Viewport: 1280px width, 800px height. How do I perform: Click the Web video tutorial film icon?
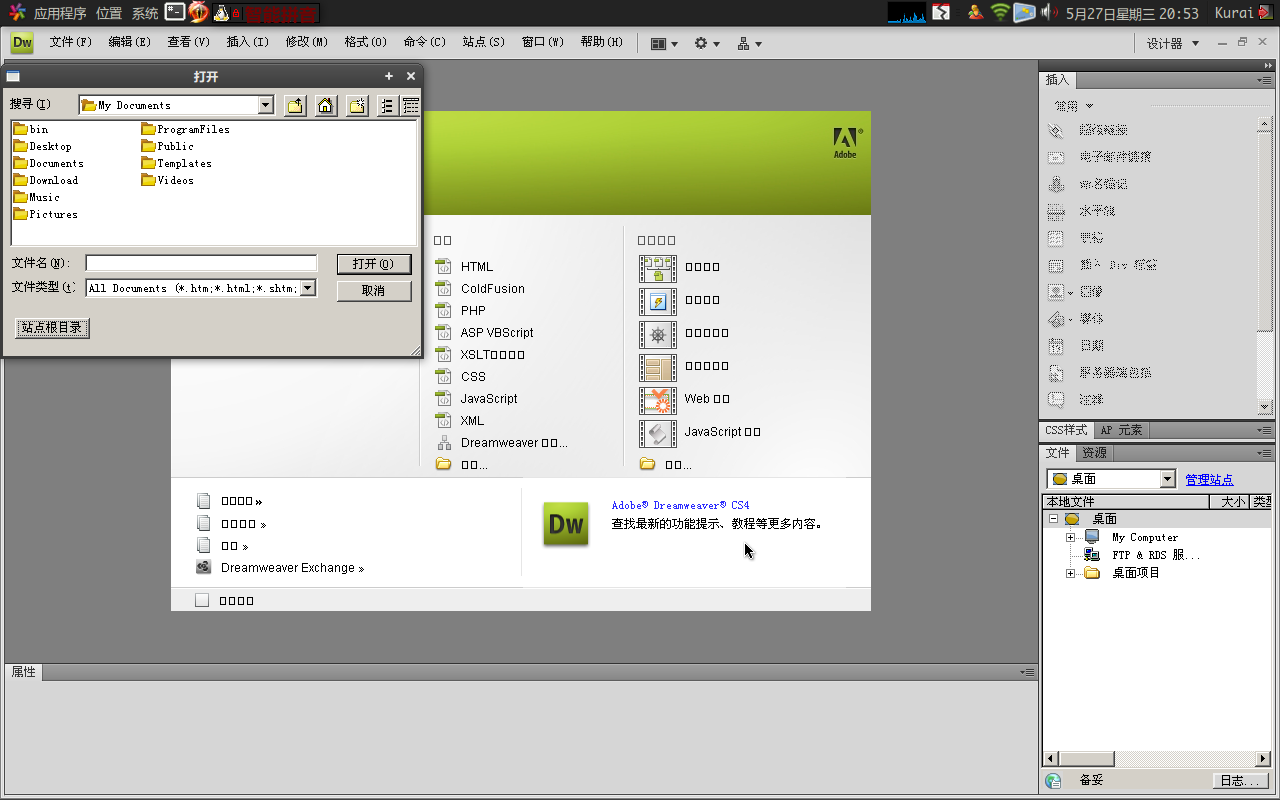658,400
